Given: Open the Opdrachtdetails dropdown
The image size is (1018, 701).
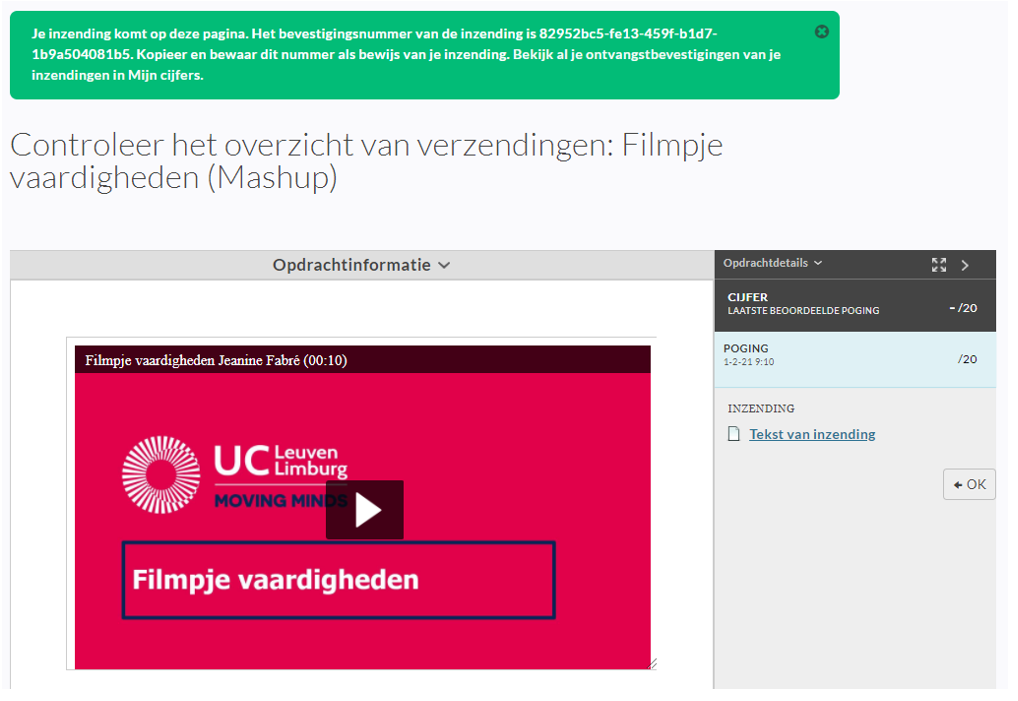Looking at the screenshot, I should click(773, 263).
